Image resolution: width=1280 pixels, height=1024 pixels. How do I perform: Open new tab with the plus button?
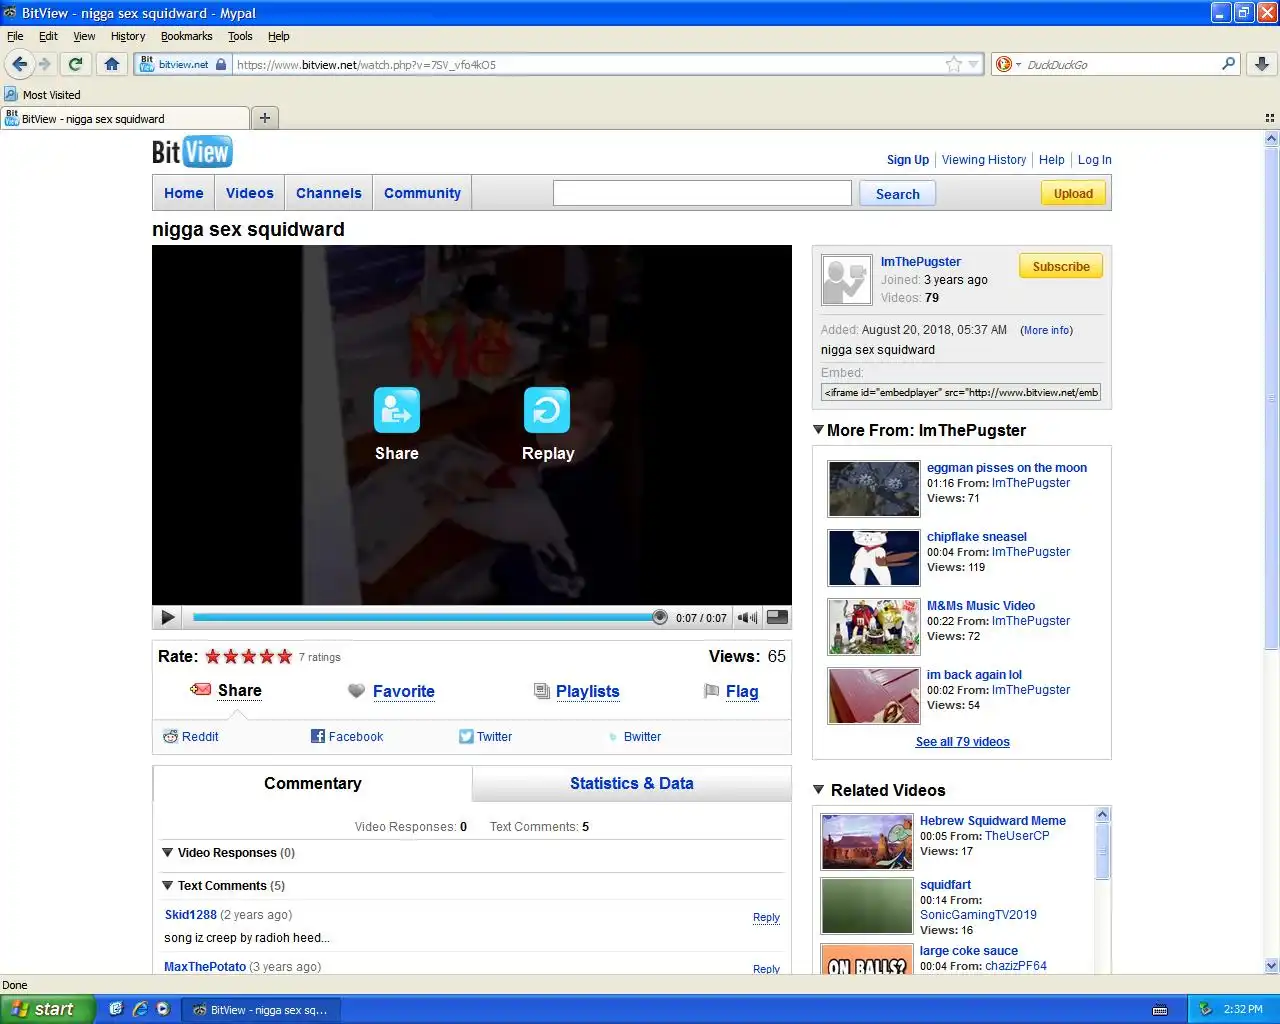[264, 118]
